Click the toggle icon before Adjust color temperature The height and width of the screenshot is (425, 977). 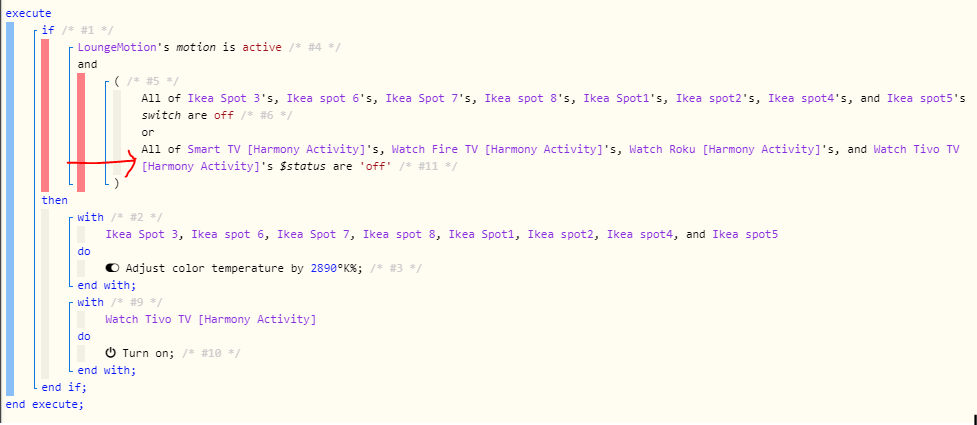[x=113, y=268]
